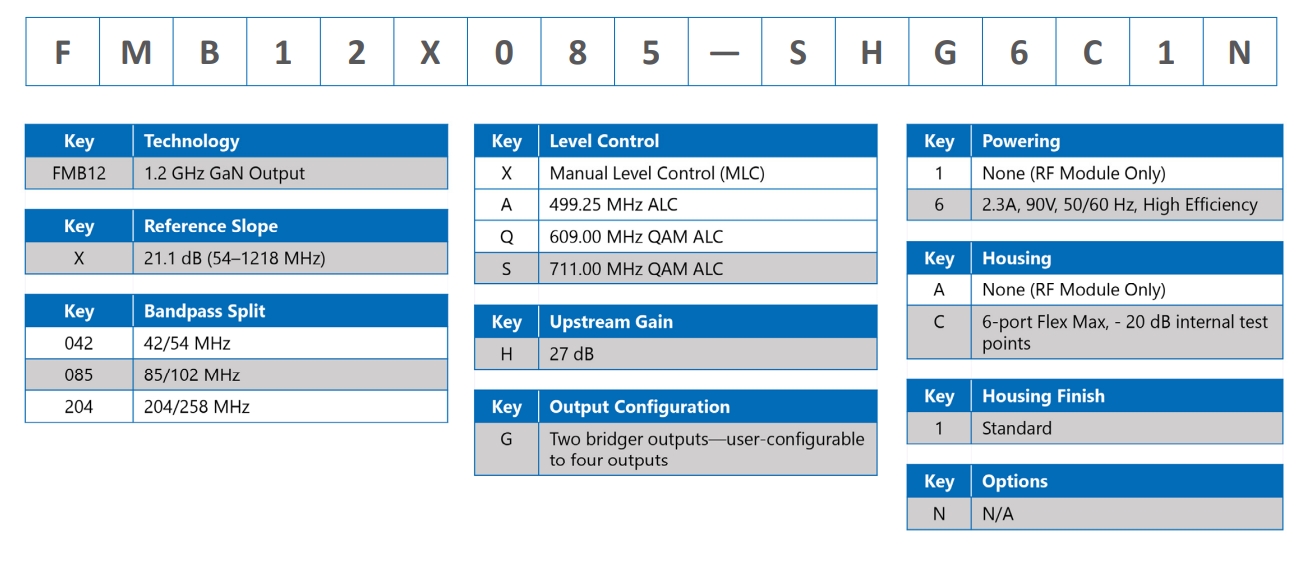Click the Key header beside Technology
This screenshot has height=576, width=1311.
pos(79,141)
